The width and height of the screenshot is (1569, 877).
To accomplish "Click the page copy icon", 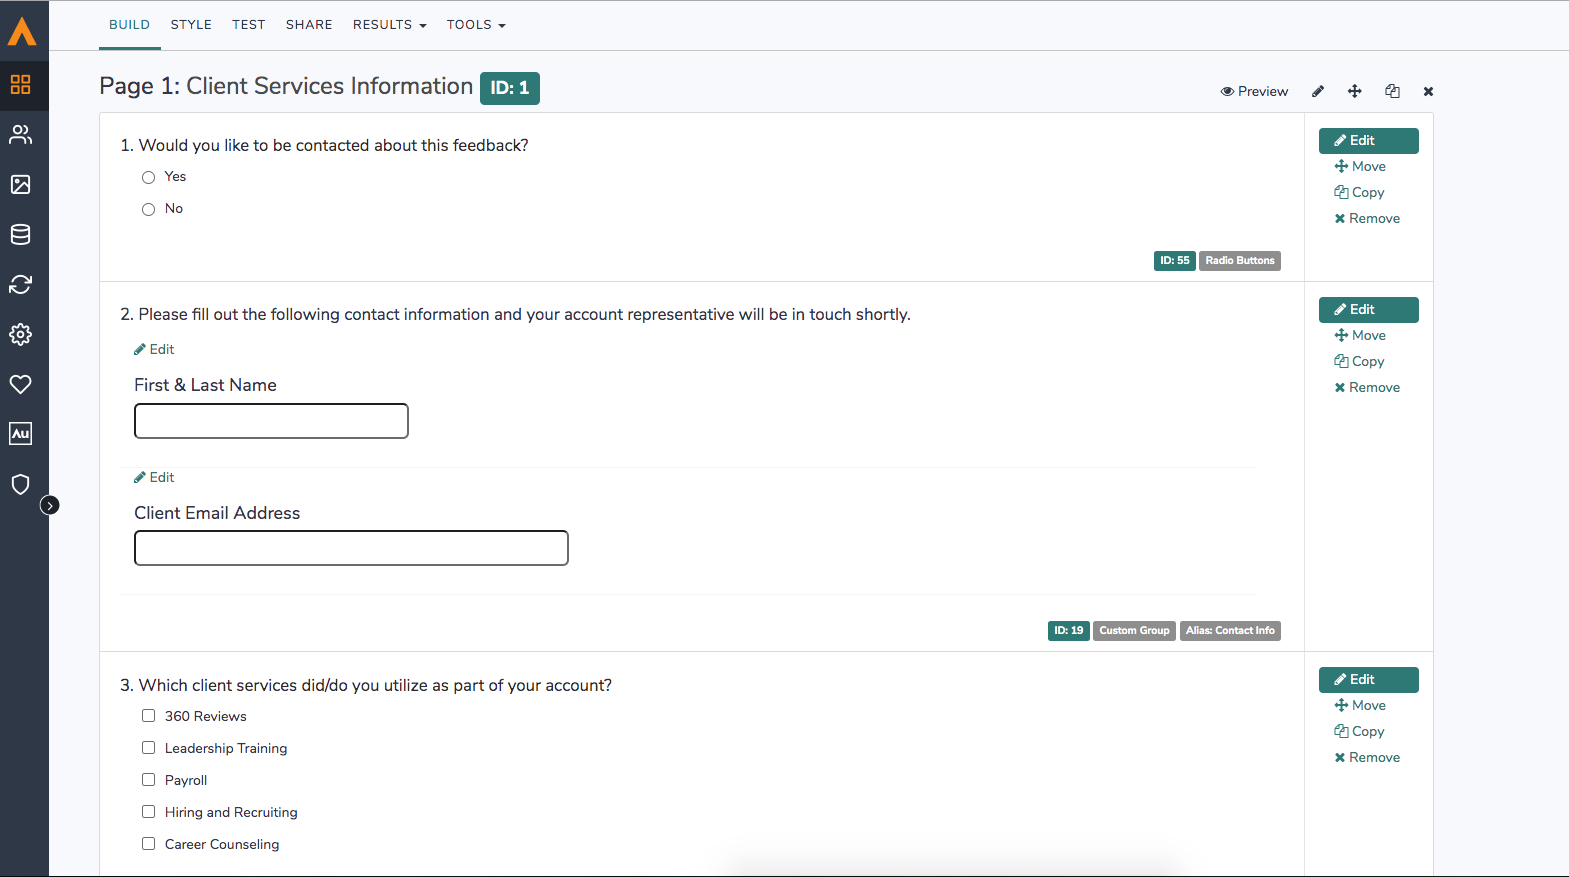I will point(1392,91).
